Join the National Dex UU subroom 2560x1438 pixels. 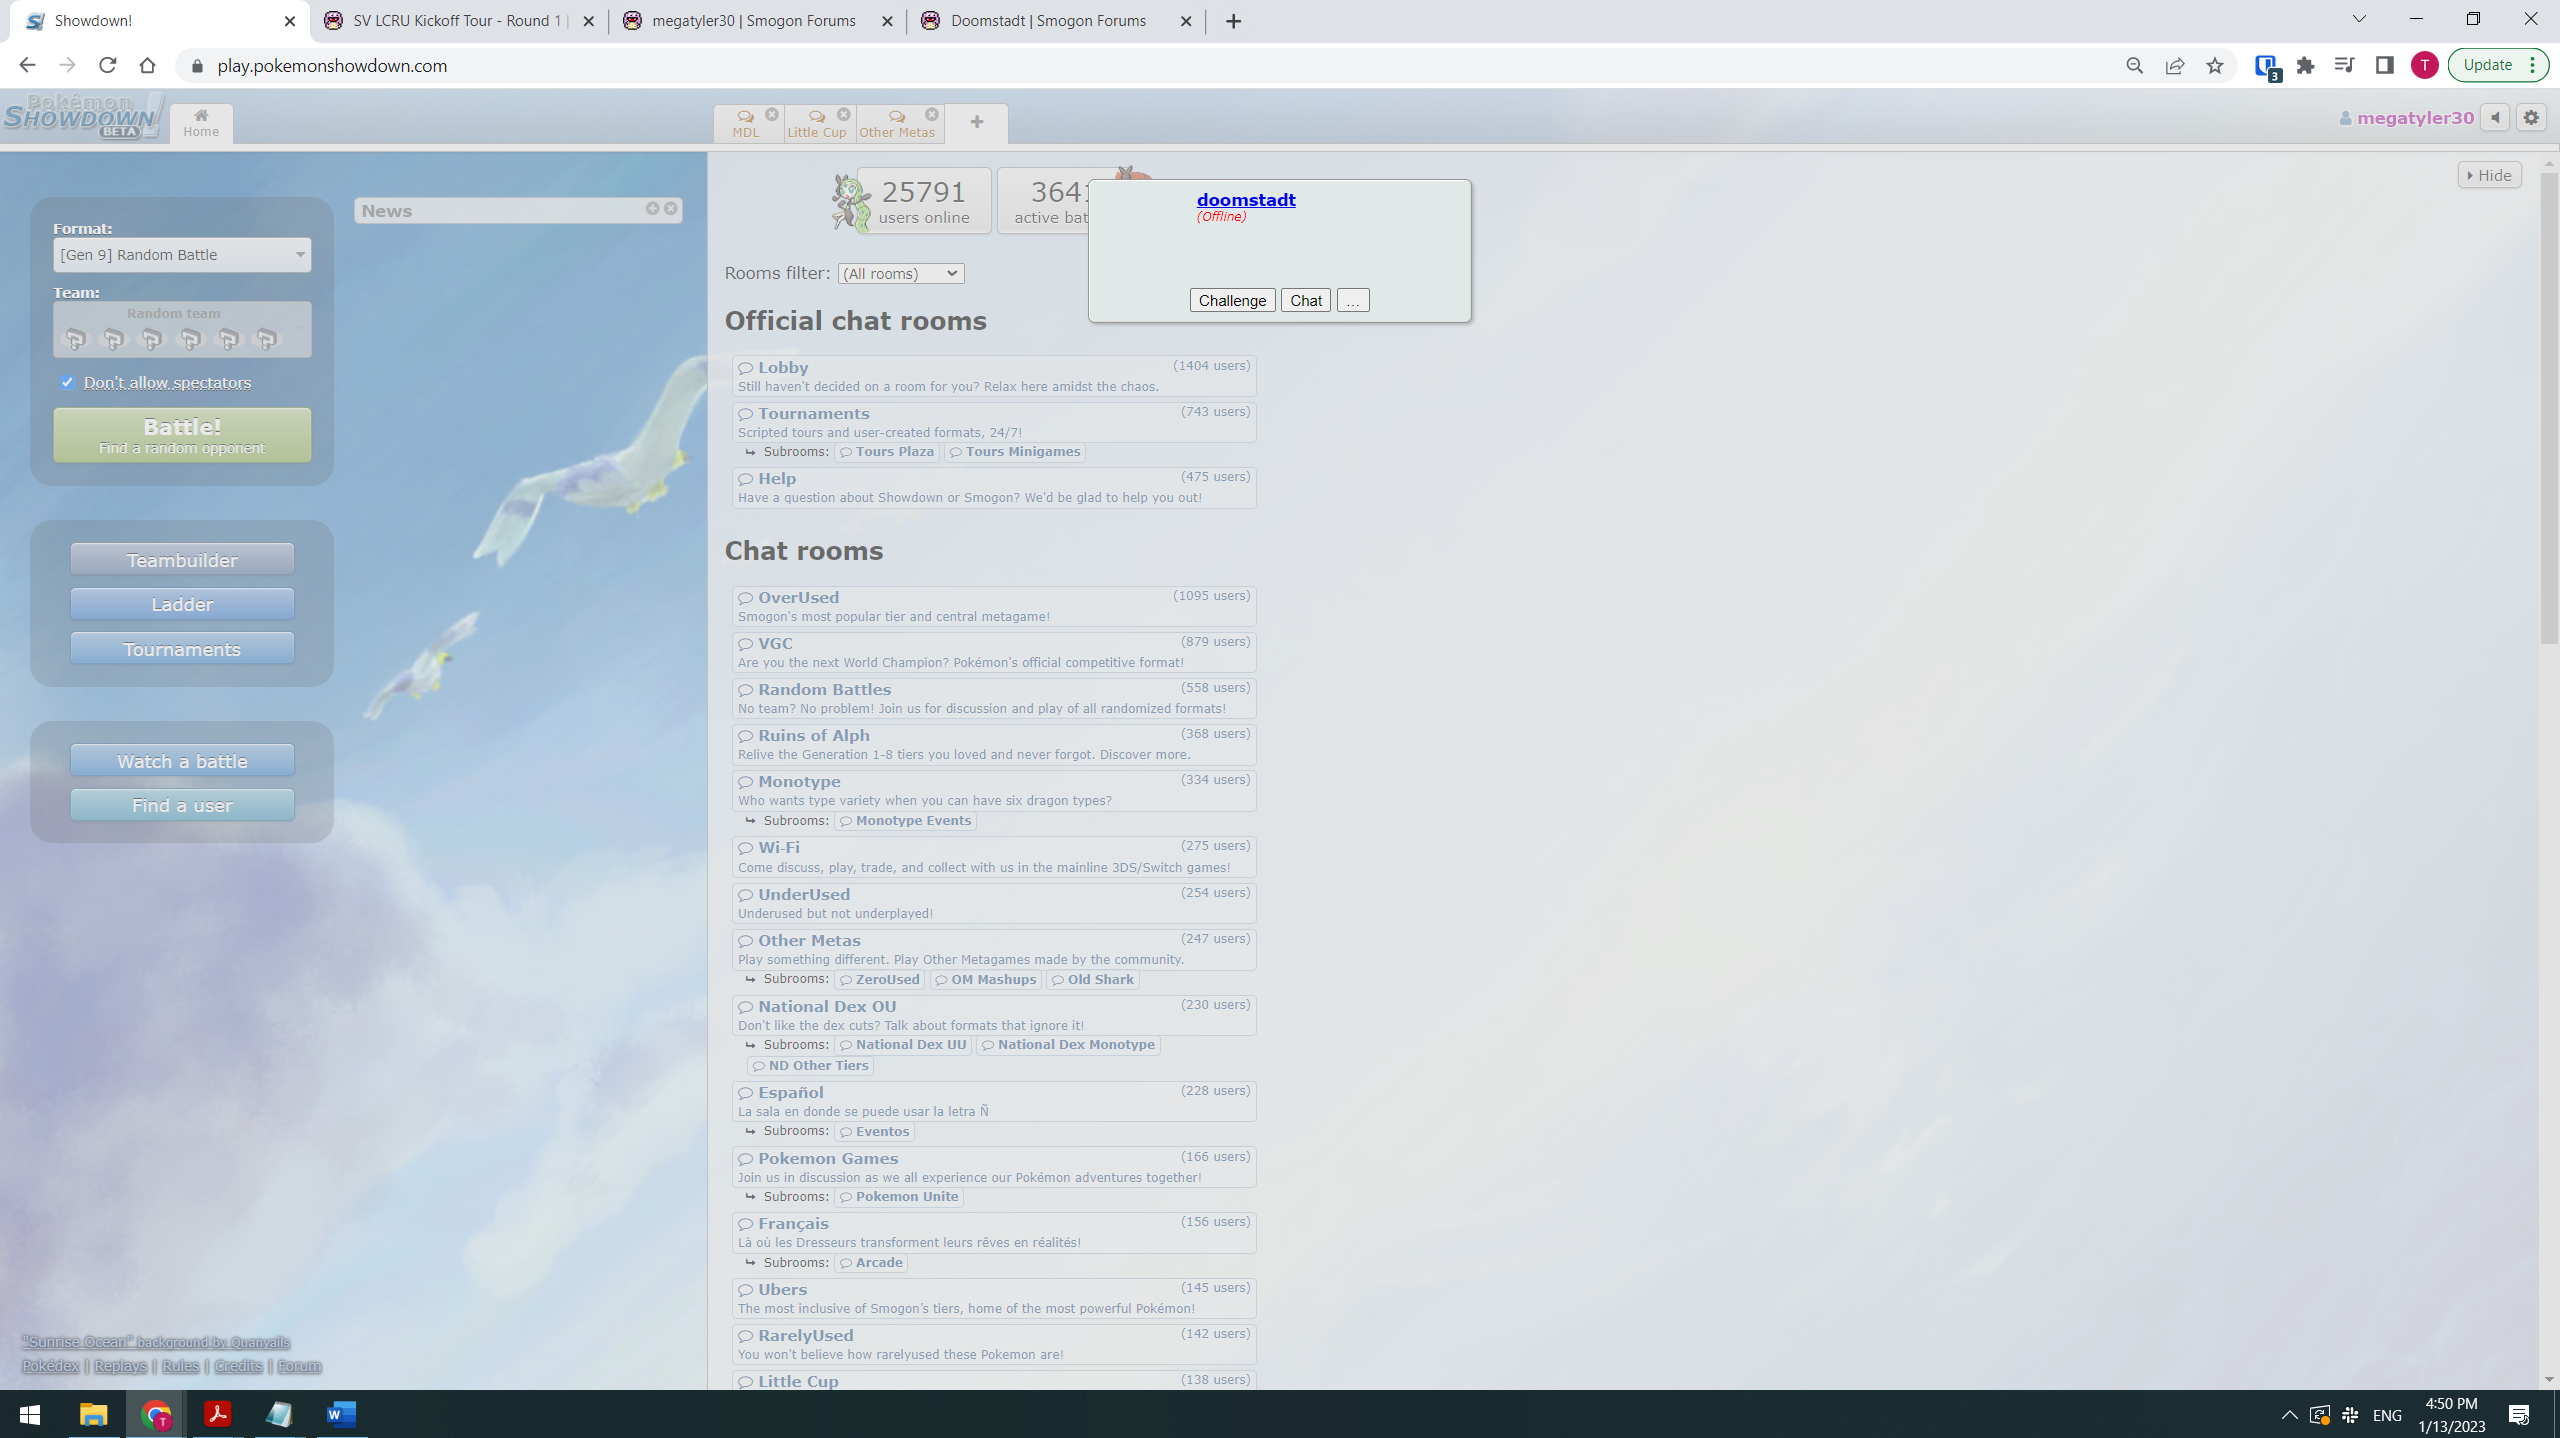(x=903, y=1045)
